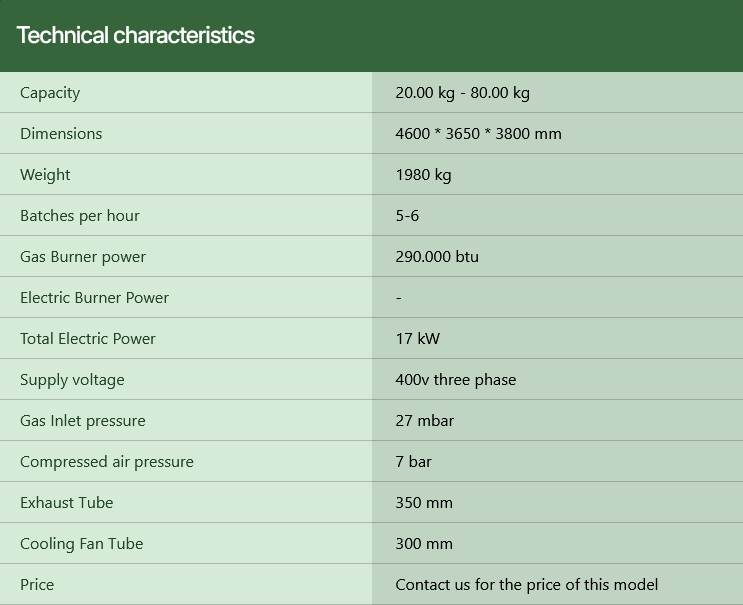This screenshot has height=605, width=743.
Task: Click the Compressed air pressure label
Action: point(107,462)
